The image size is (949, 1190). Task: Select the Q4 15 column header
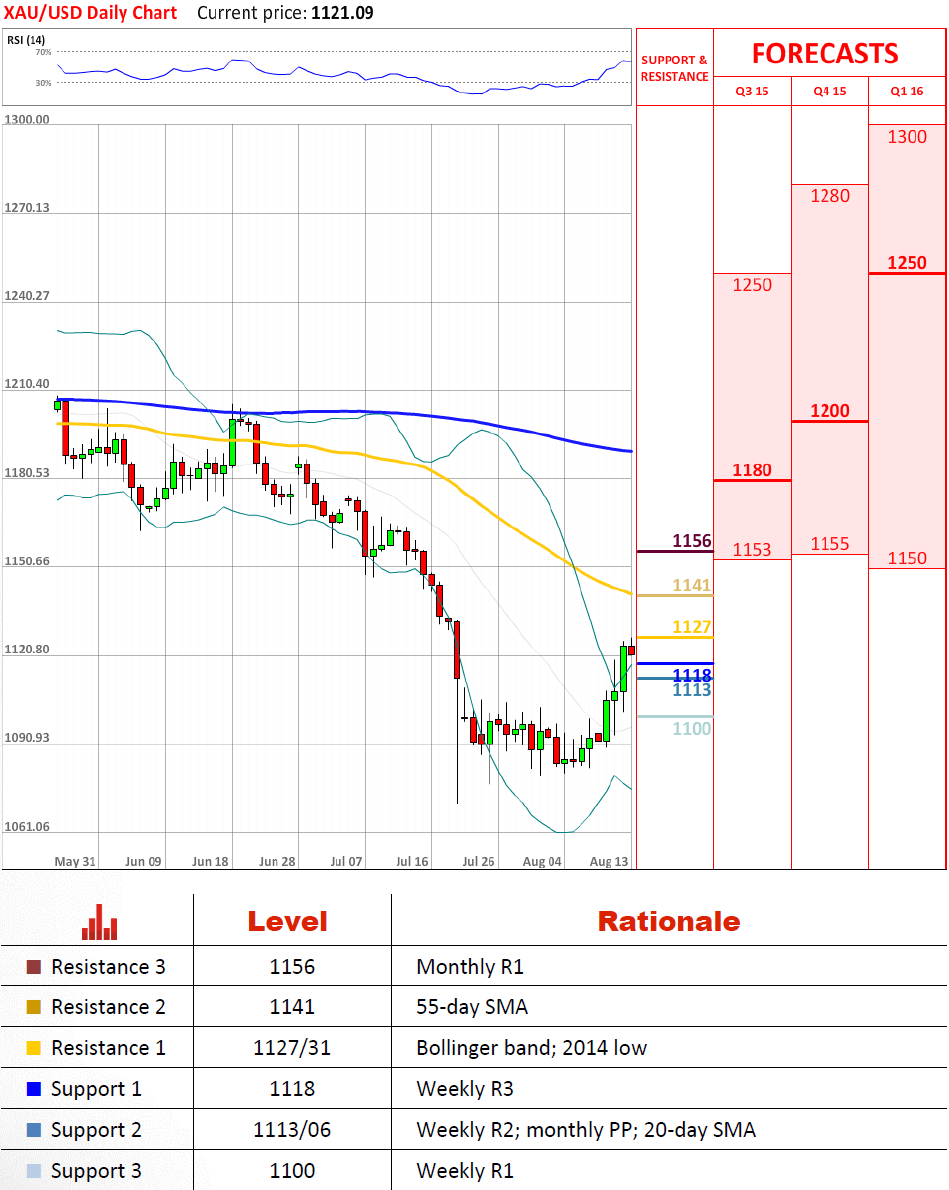pos(830,91)
